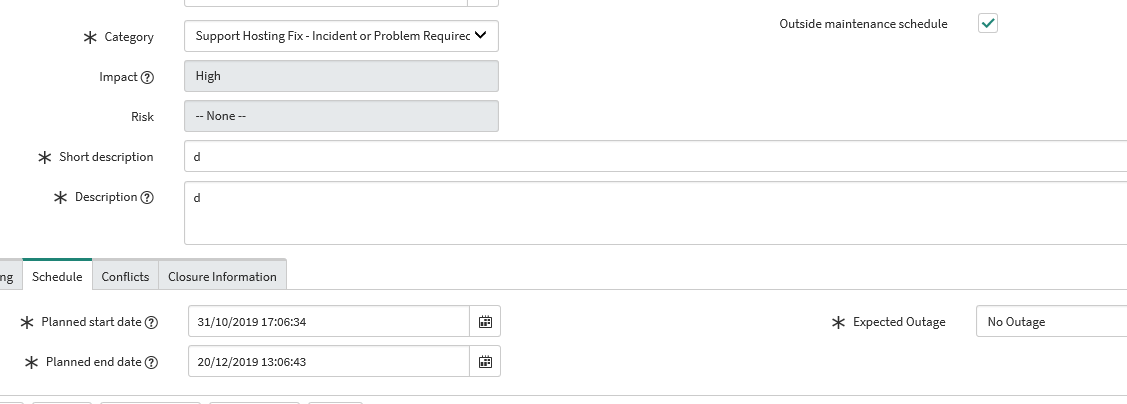1127x404 pixels.
Task: Show help for the Planned start date field
Action: [x=151, y=322]
